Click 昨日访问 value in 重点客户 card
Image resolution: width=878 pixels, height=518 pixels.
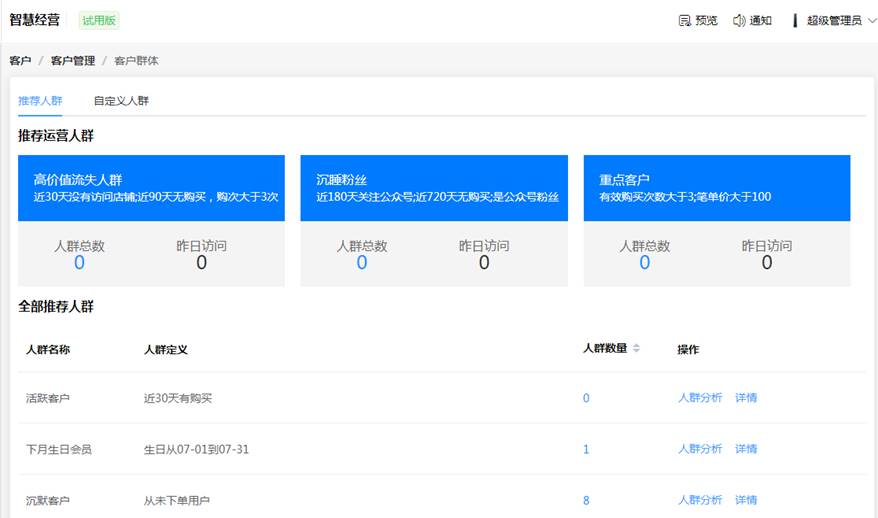[767, 262]
